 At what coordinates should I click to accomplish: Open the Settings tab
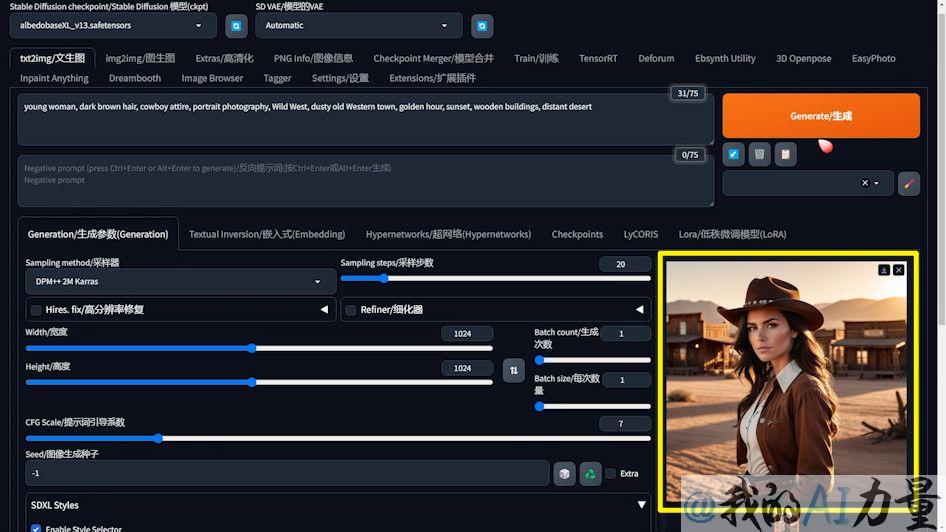pyautogui.click(x=340, y=78)
